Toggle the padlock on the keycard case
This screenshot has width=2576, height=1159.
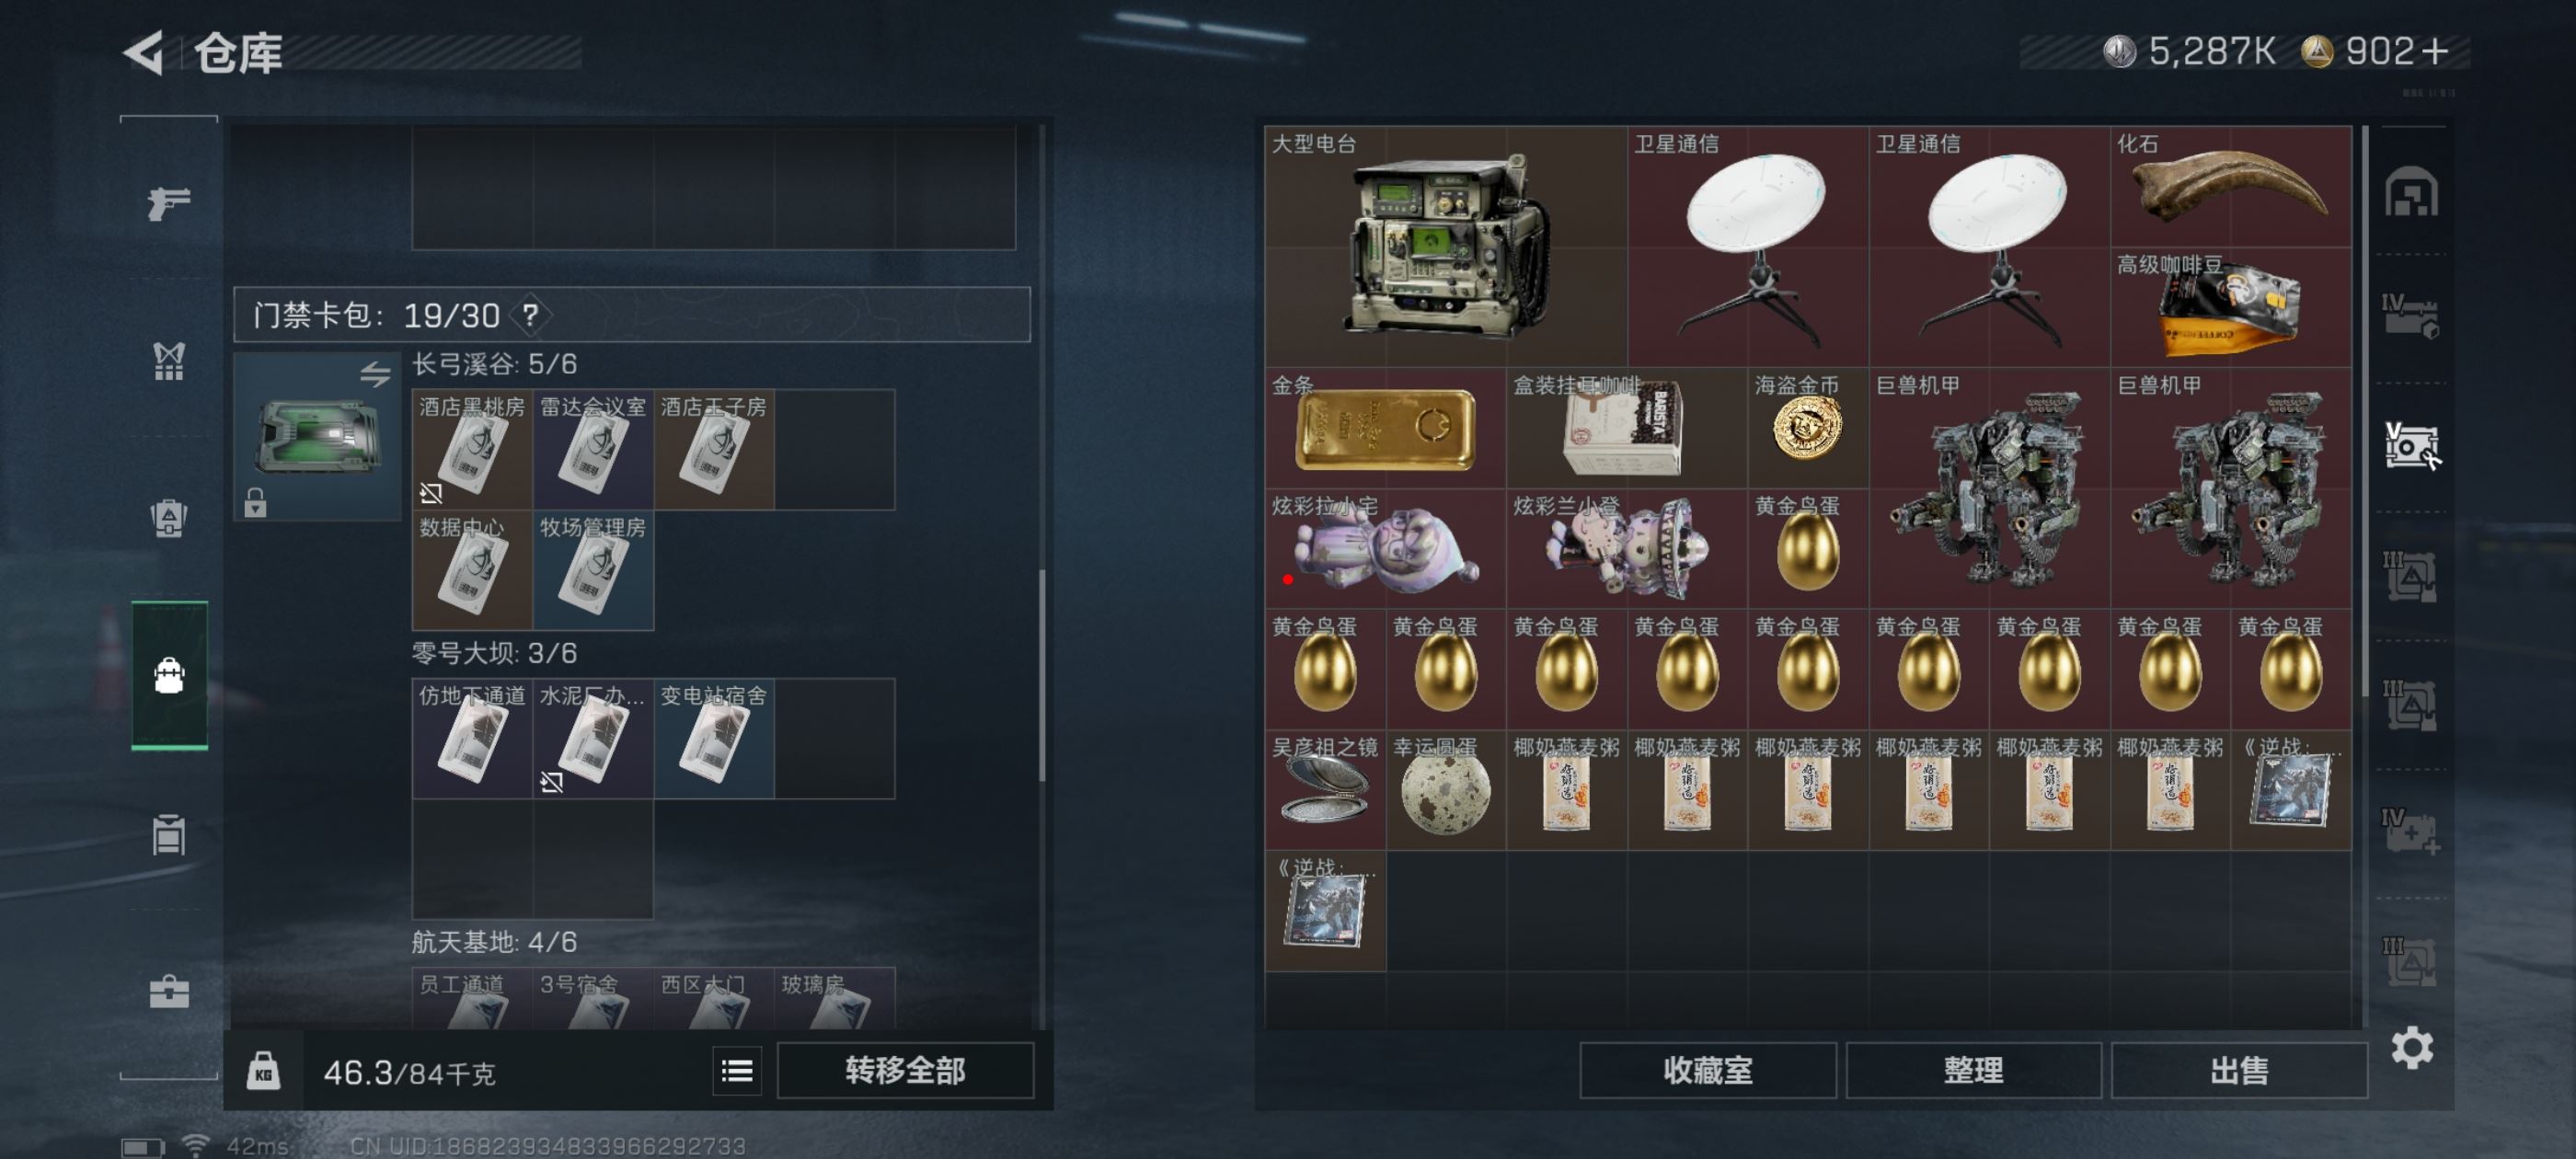(x=256, y=502)
